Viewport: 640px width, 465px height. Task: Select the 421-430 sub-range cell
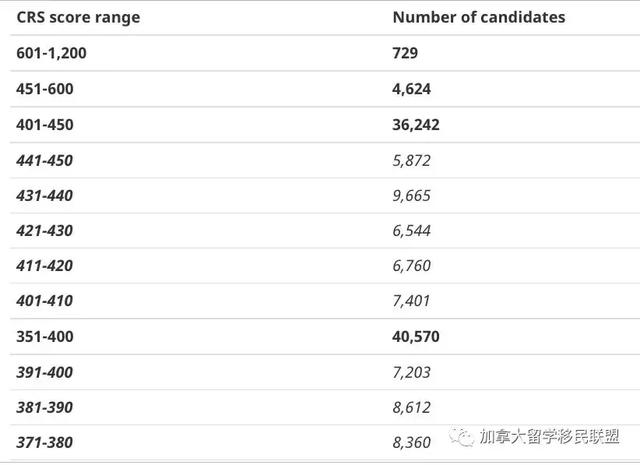point(44,231)
